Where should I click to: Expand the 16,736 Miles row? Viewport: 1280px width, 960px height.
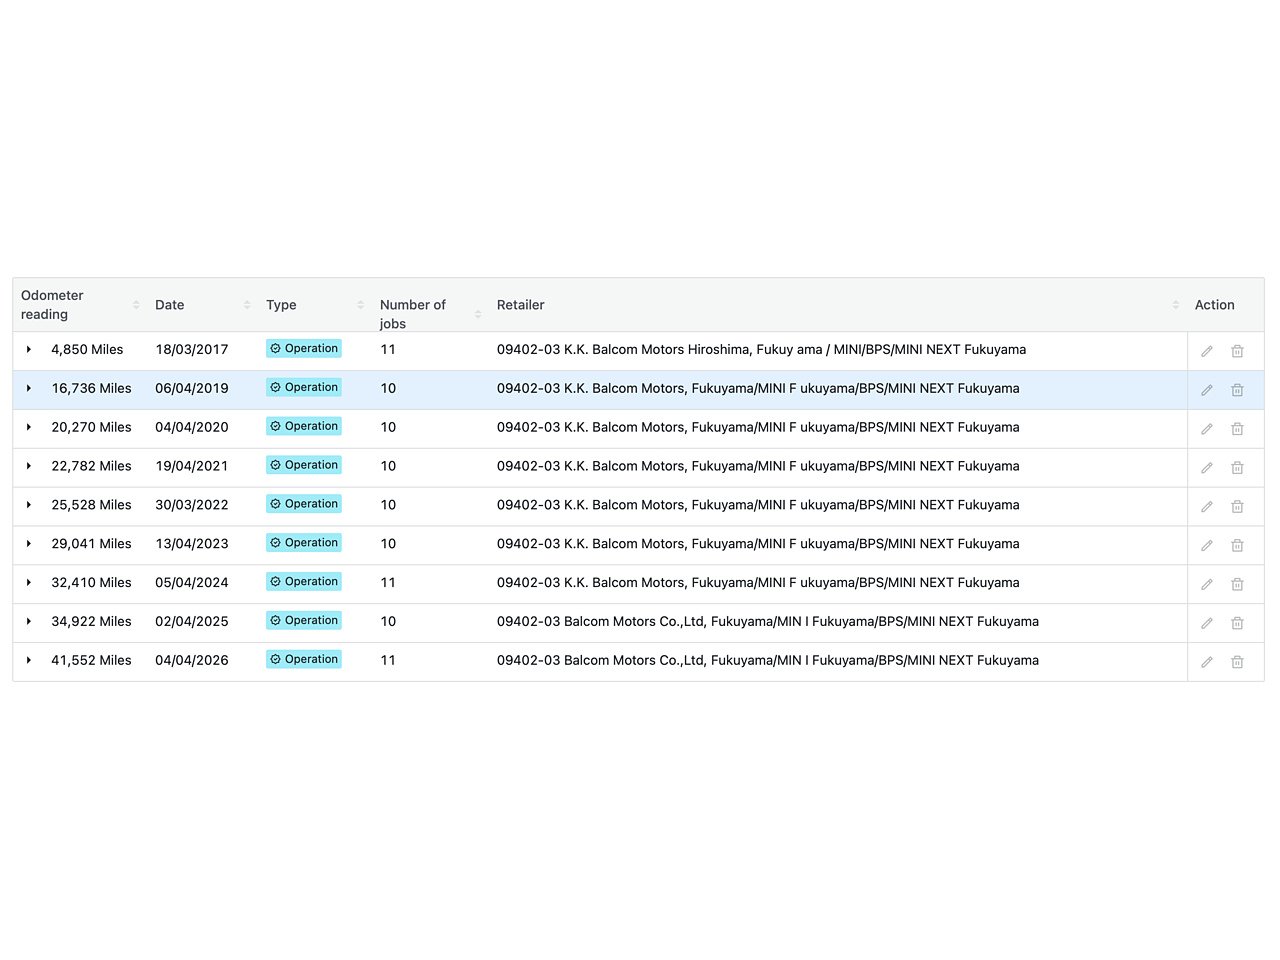click(29, 388)
